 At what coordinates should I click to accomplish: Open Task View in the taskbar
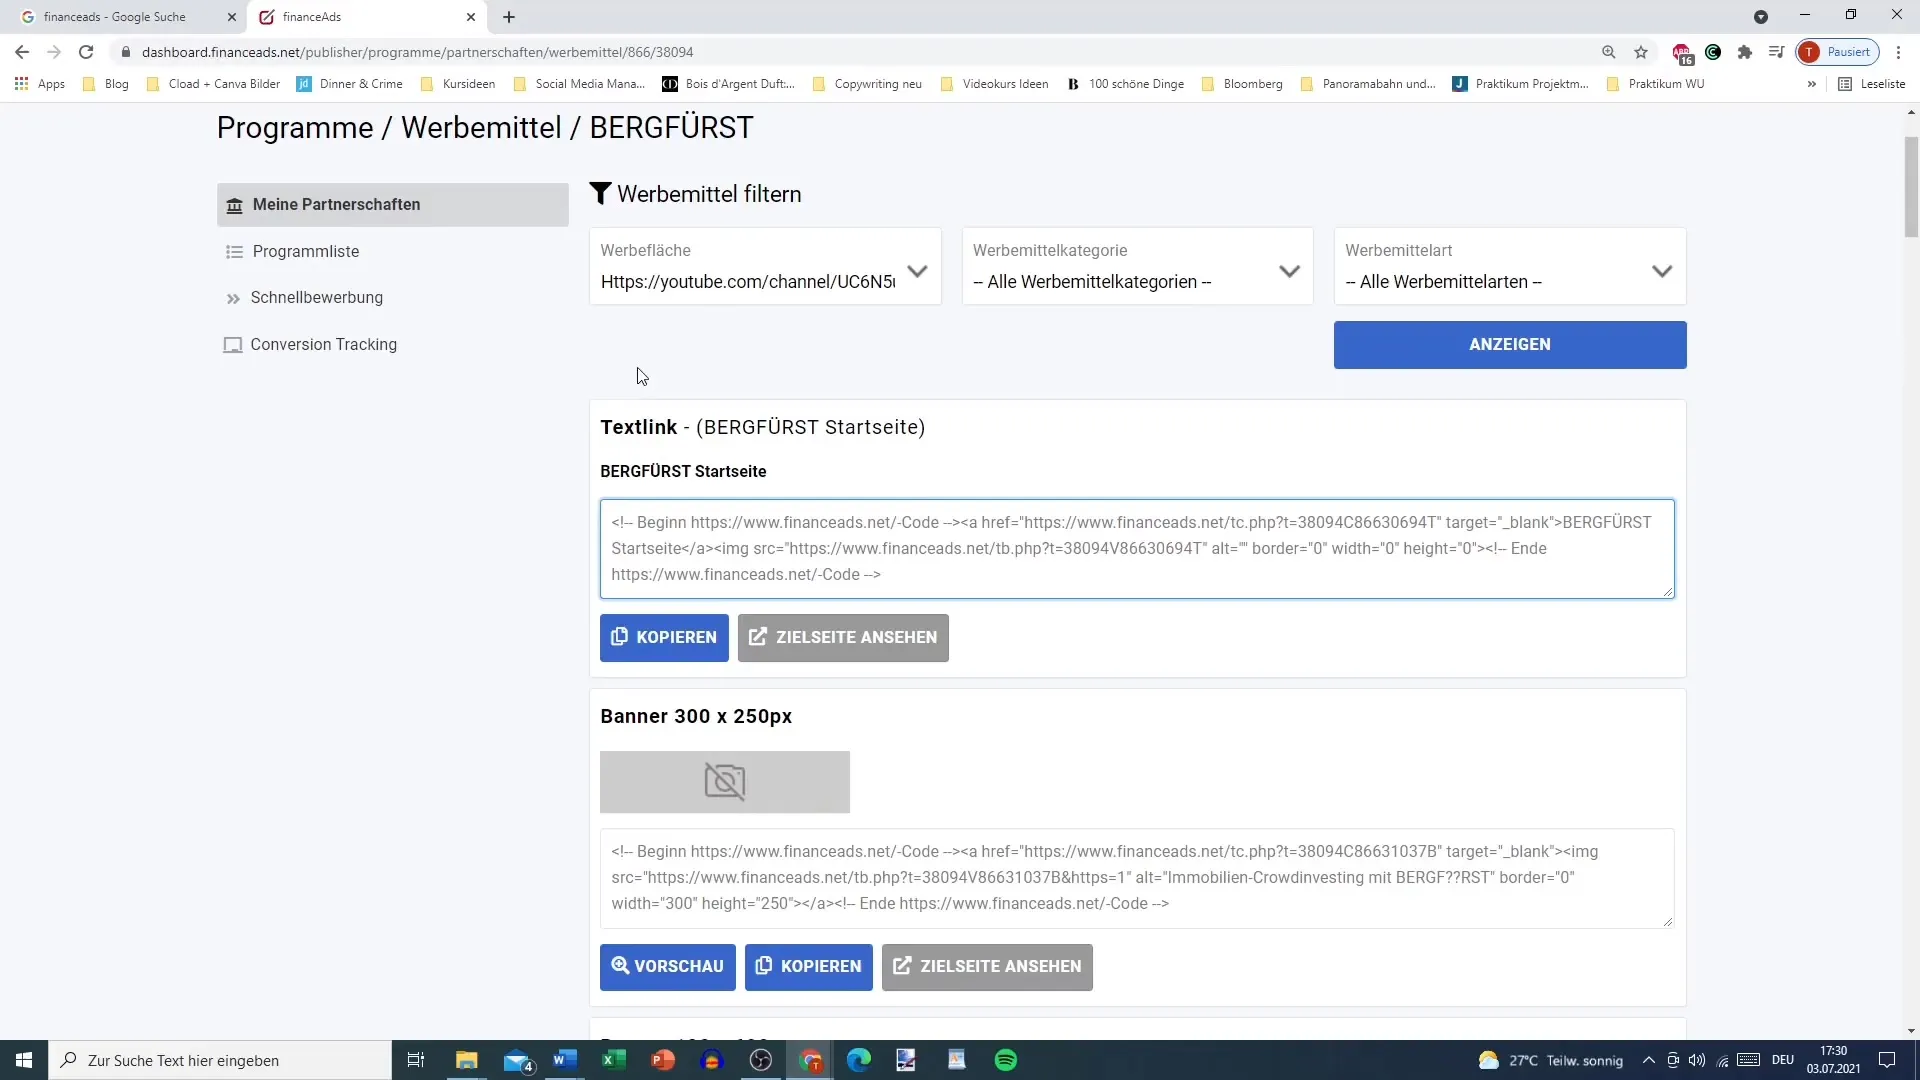(x=416, y=1060)
